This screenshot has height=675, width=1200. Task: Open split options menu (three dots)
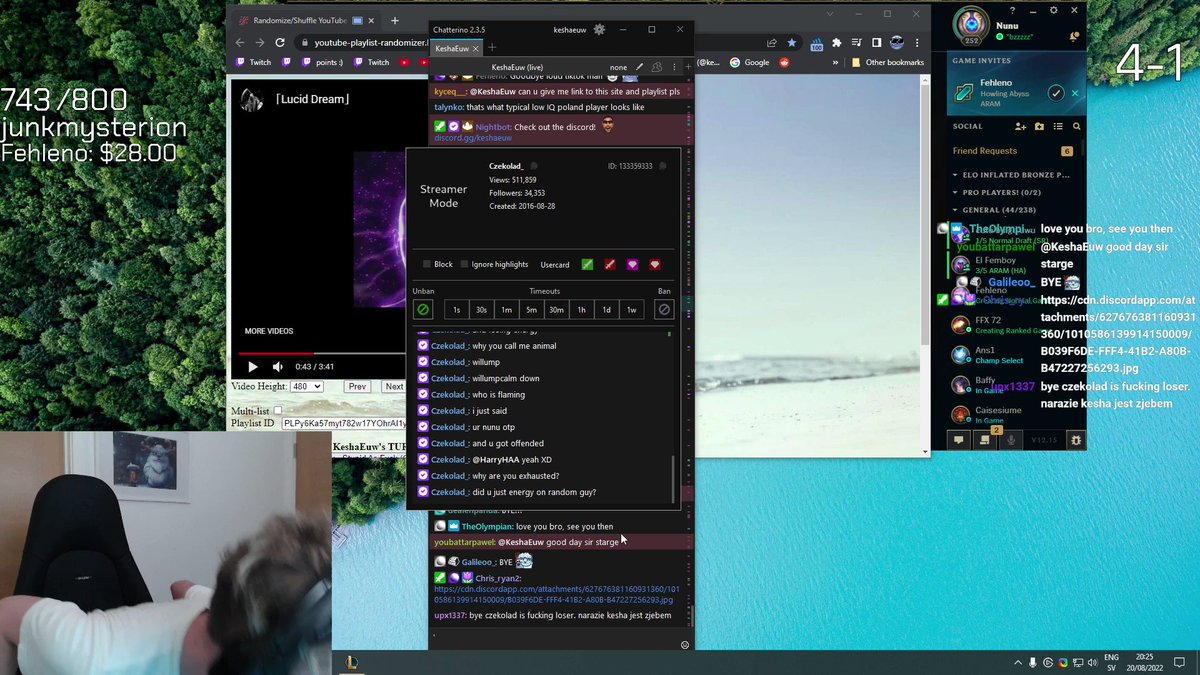point(673,67)
